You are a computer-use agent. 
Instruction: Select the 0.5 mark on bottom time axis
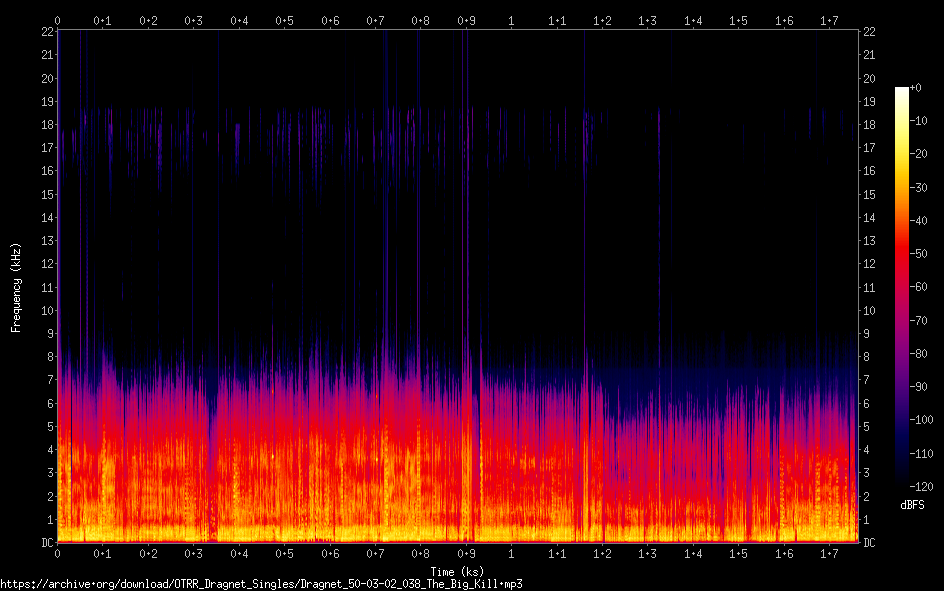pos(285,554)
